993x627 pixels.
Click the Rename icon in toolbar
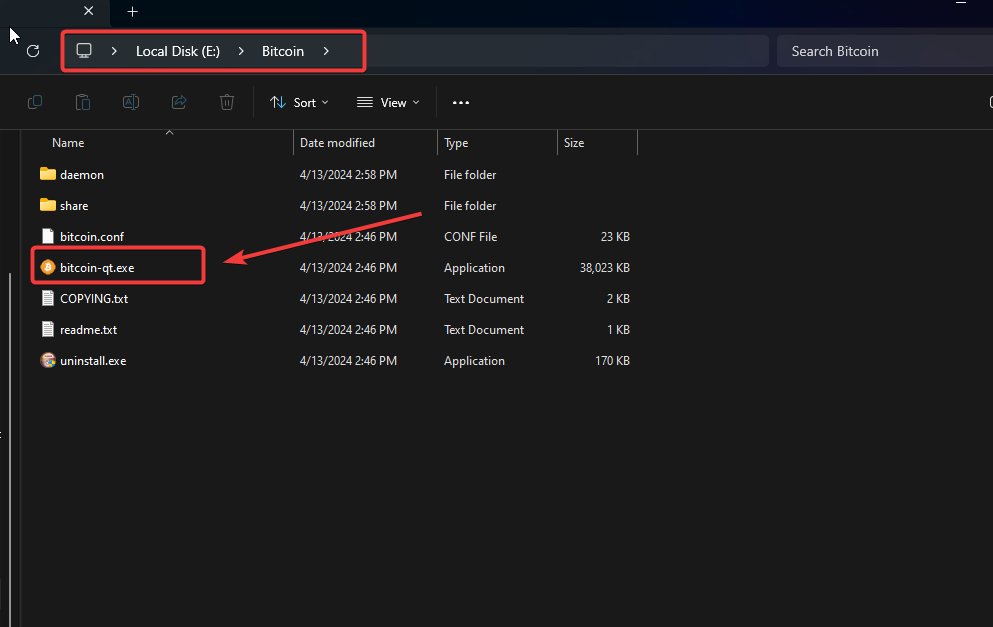[130, 102]
